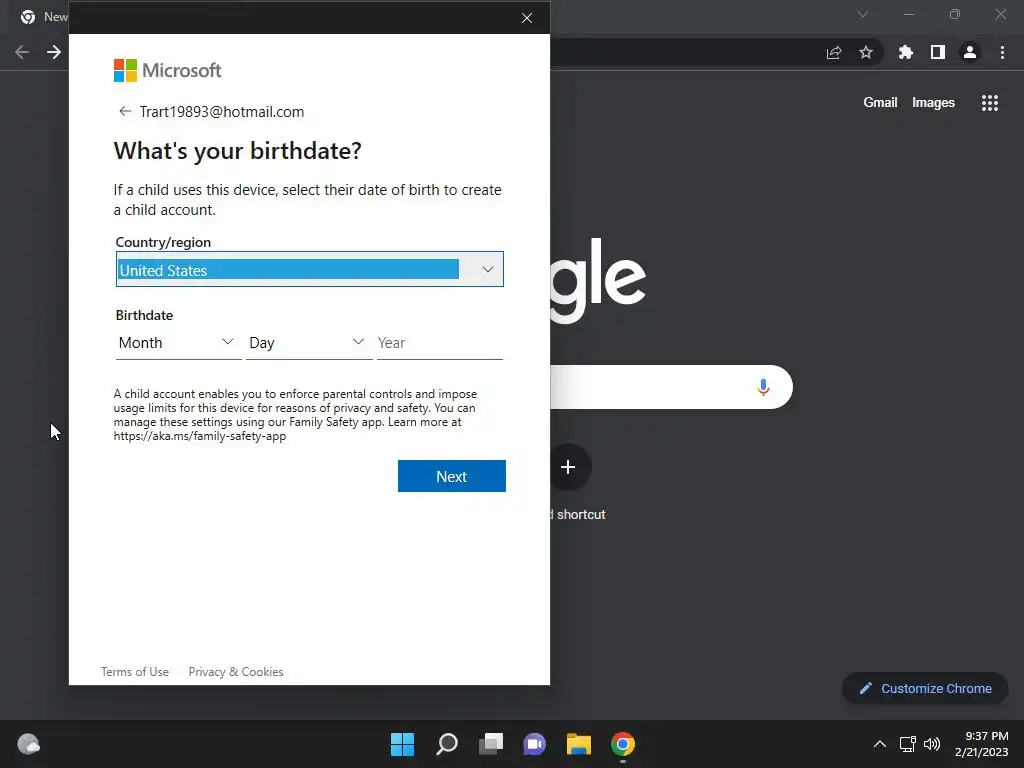This screenshot has height=768, width=1024.
Task: Open Chrome profile avatar icon
Action: [x=970, y=52]
